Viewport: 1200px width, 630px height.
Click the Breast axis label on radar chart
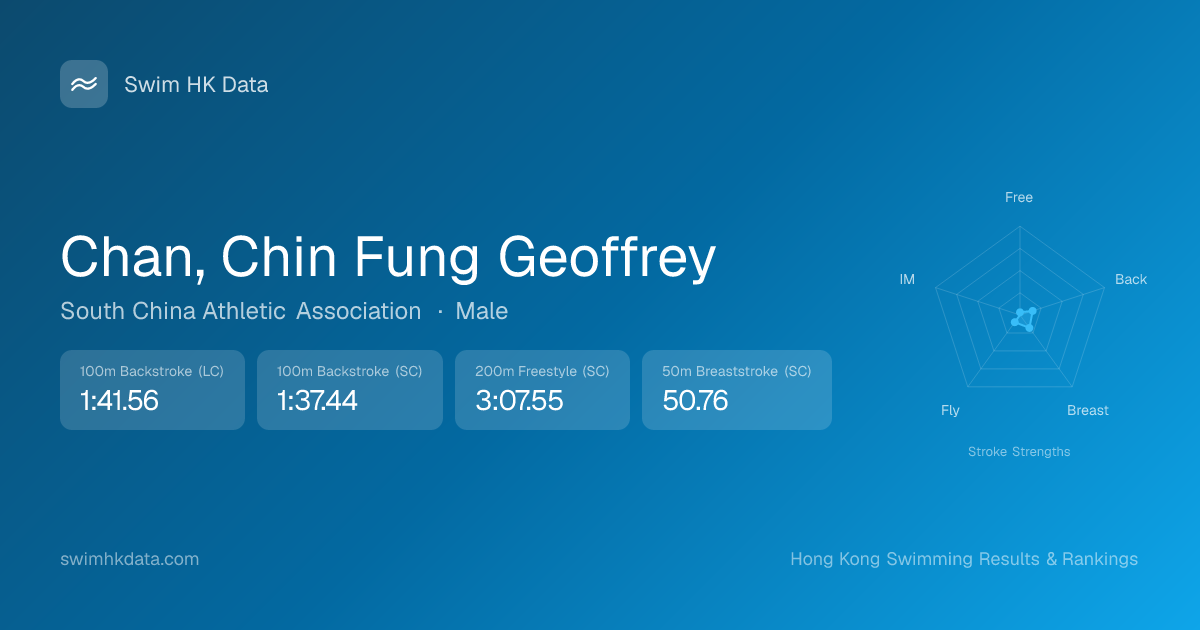point(1088,410)
